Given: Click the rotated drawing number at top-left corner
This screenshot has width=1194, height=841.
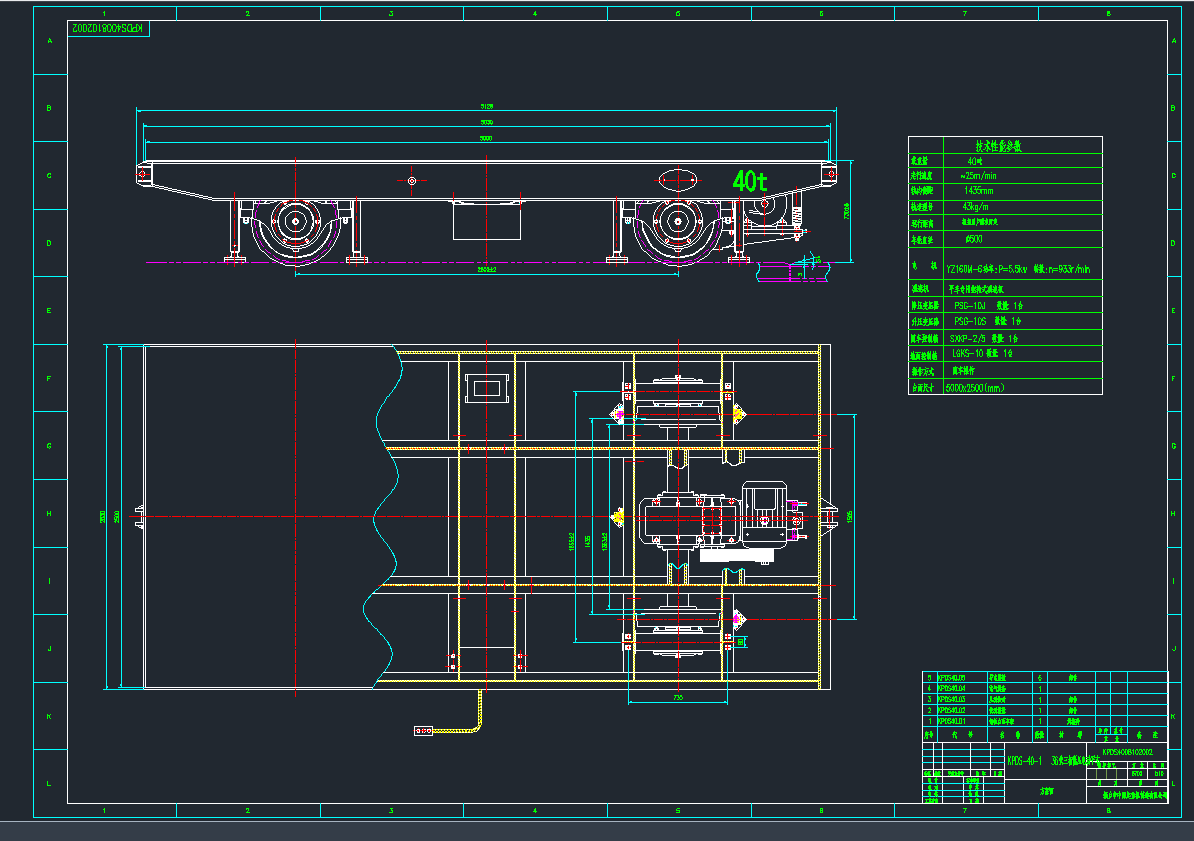Looking at the screenshot, I should pyautogui.click(x=109, y=29).
